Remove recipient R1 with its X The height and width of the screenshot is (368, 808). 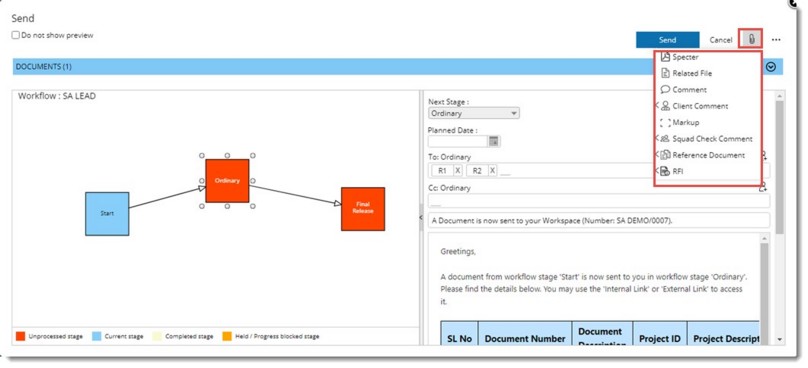(x=458, y=171)
